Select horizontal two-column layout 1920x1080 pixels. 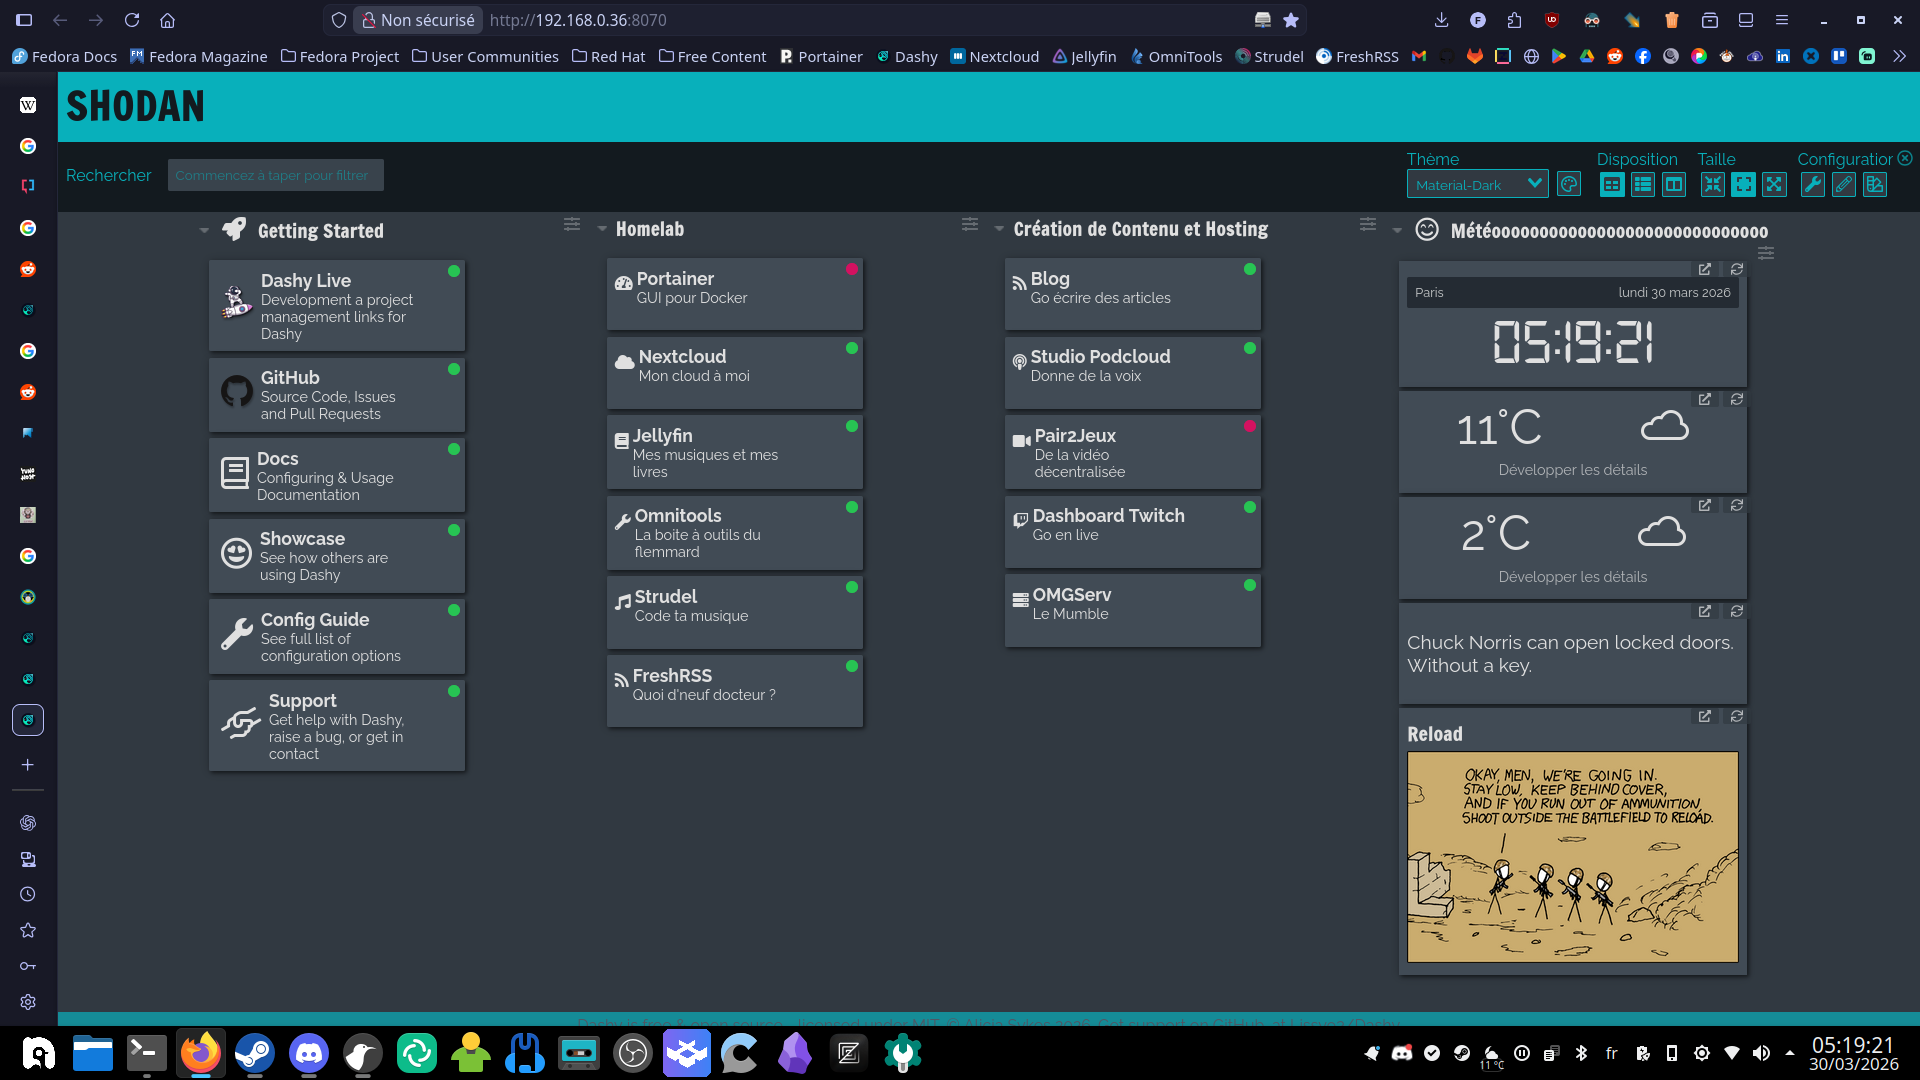point(1674,185)
